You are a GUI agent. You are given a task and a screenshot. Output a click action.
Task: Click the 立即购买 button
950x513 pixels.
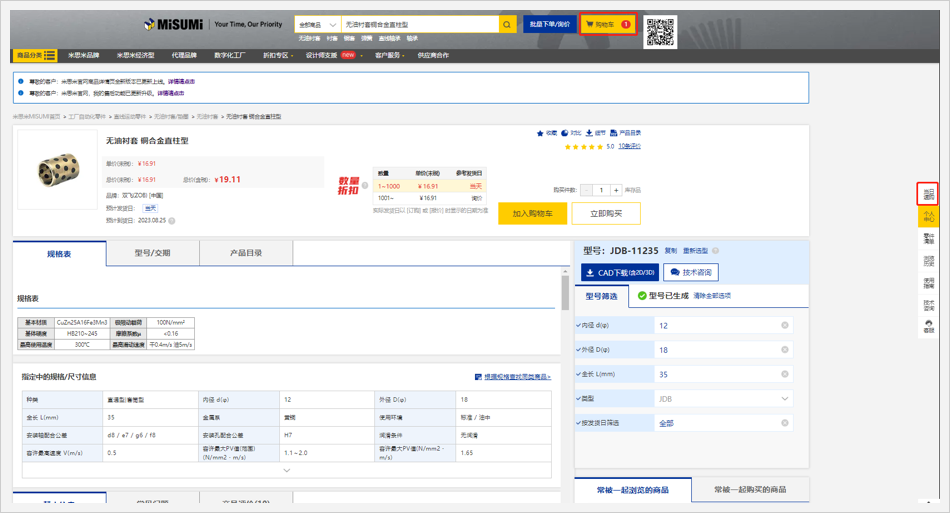point(606,213)
